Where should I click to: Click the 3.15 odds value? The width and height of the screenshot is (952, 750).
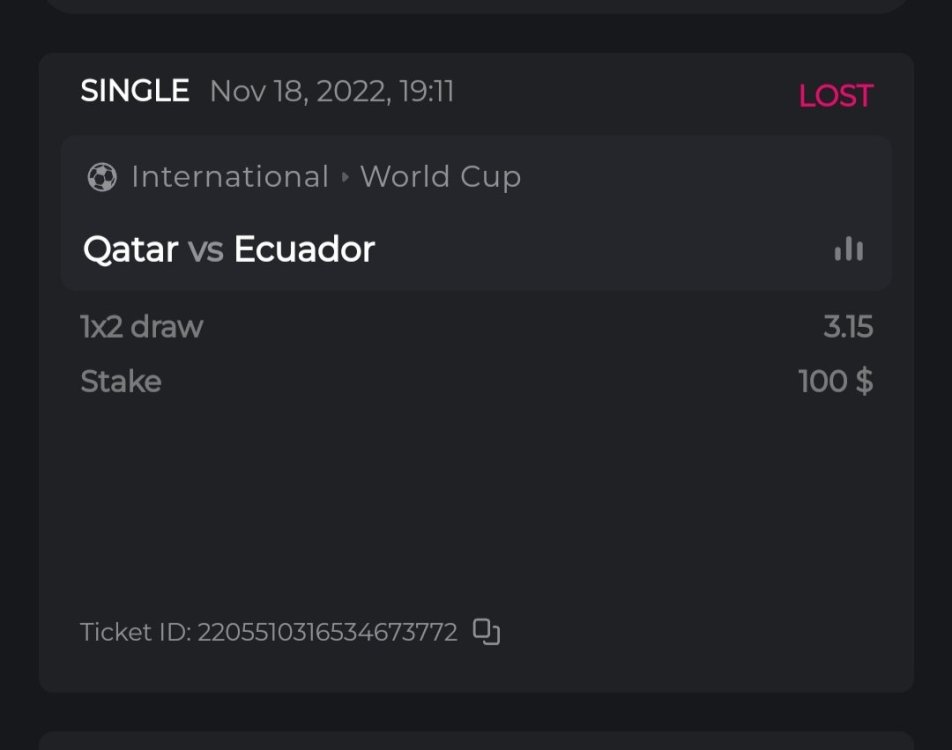click(x=848, y=327)
